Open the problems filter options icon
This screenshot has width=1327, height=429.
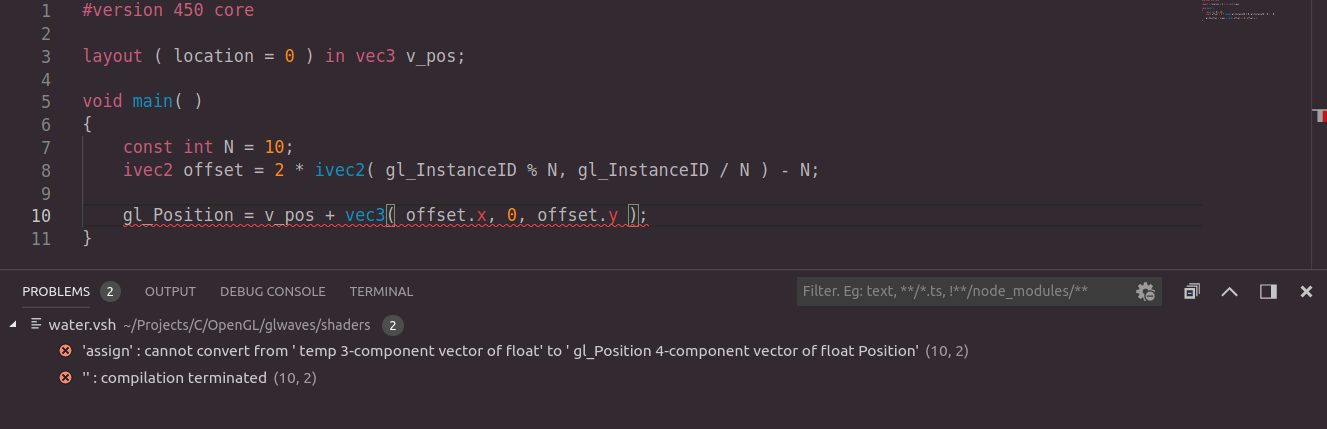coord(1145,292)
